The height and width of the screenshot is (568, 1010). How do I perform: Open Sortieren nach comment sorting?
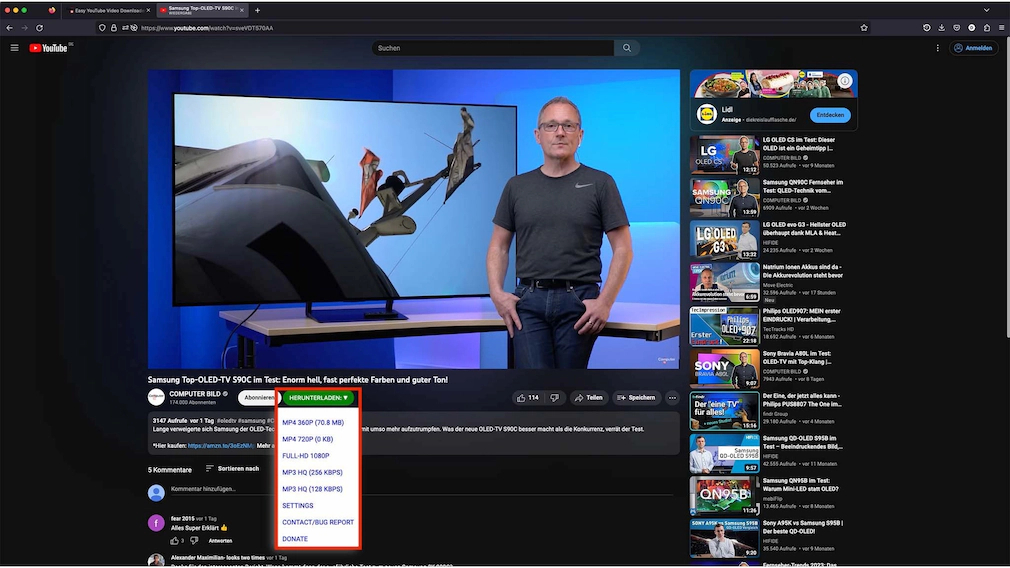232,469
